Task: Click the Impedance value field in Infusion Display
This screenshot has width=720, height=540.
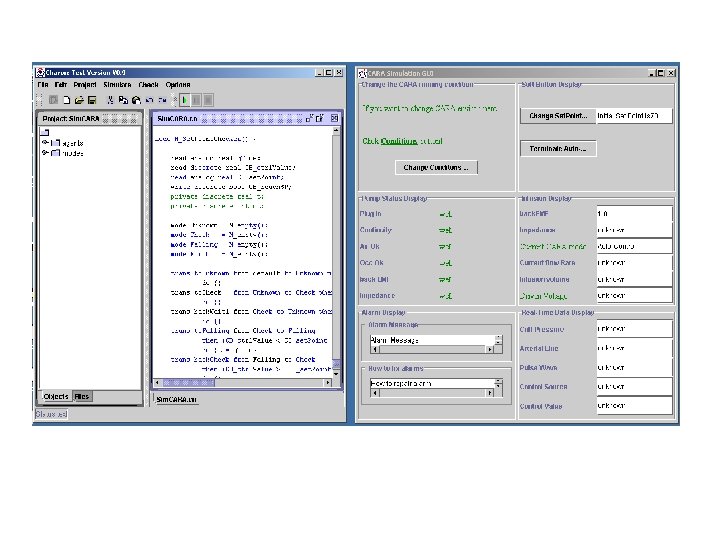Action: [x=634, y=230]
